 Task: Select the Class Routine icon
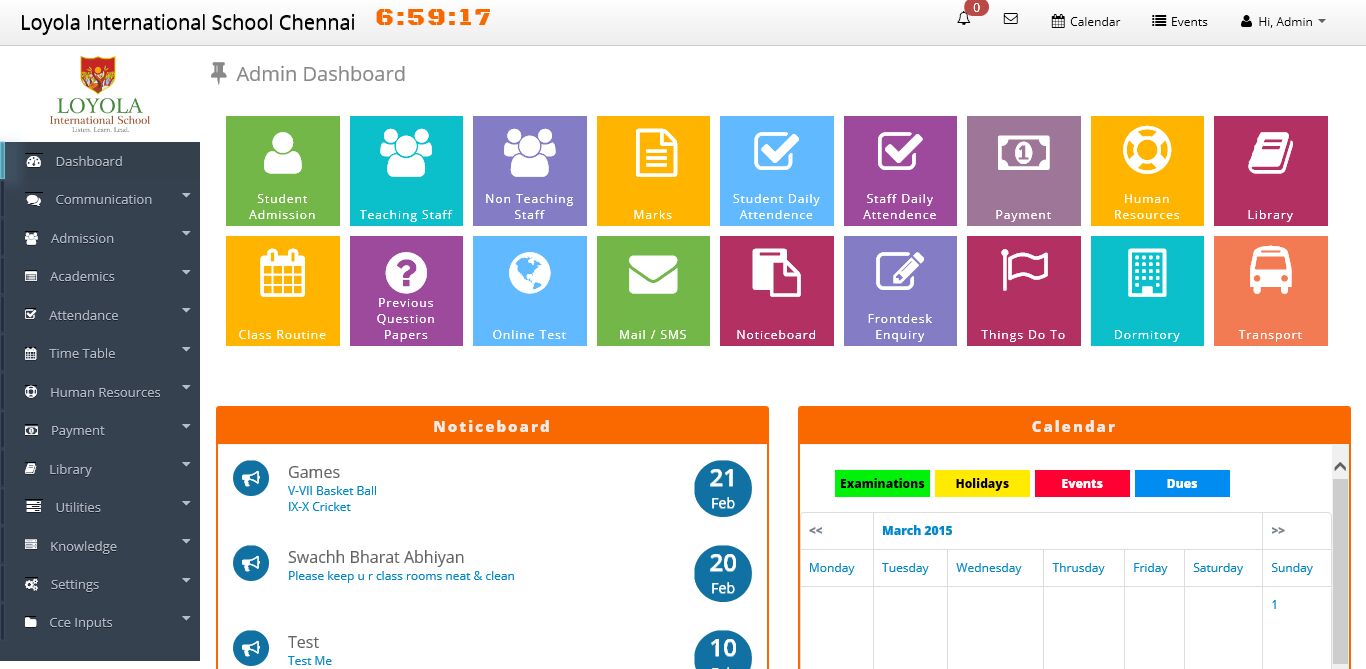click(283, 290)
